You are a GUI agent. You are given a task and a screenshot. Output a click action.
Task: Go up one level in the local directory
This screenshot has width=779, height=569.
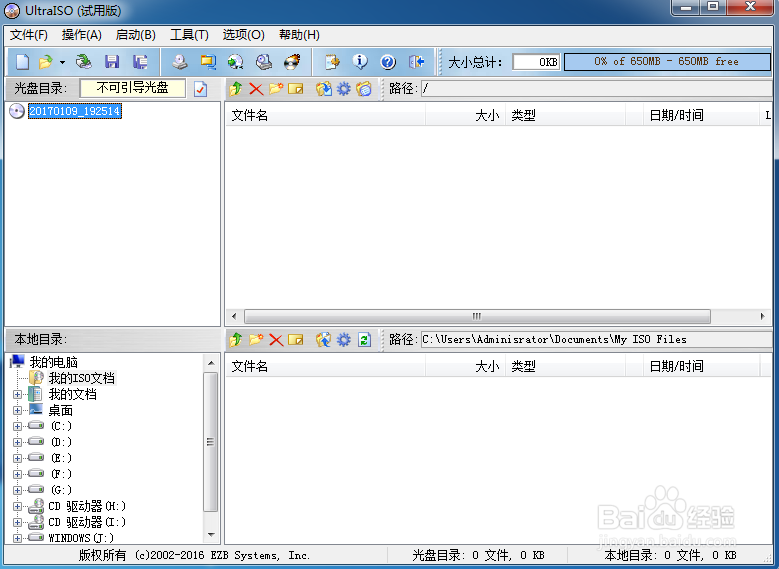(x=236, y=340)
